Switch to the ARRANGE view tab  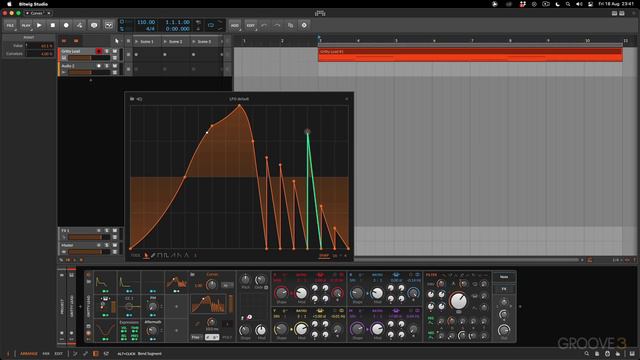pos(29,354)
